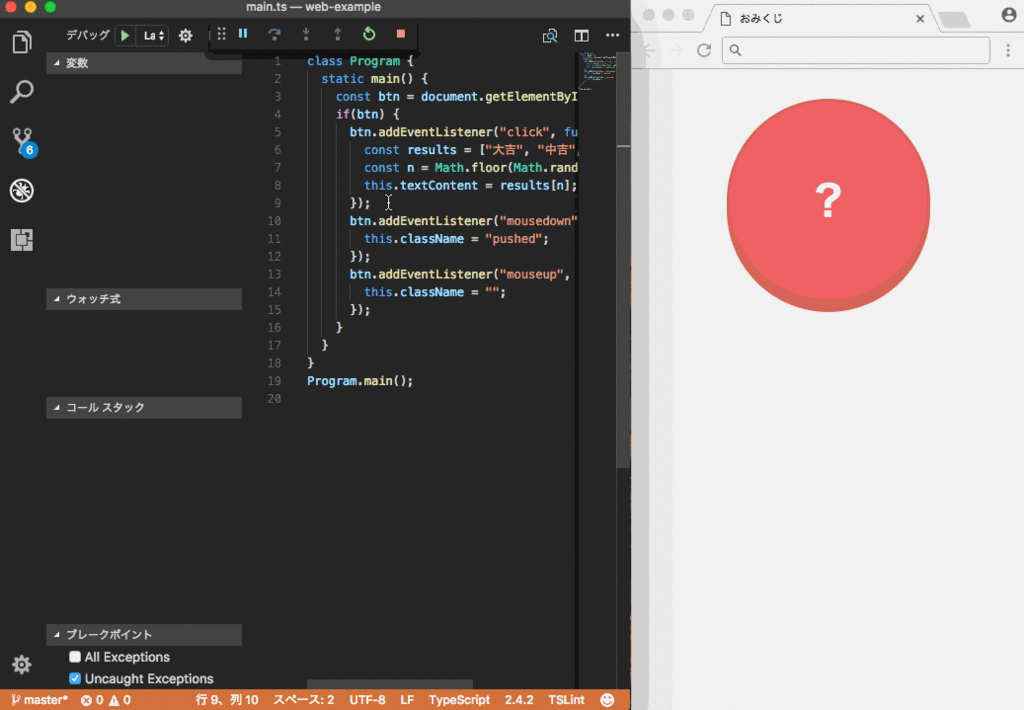Click the master branch in status bar
Viewport: 1024px width, 710px height.
tap(40, 700)
